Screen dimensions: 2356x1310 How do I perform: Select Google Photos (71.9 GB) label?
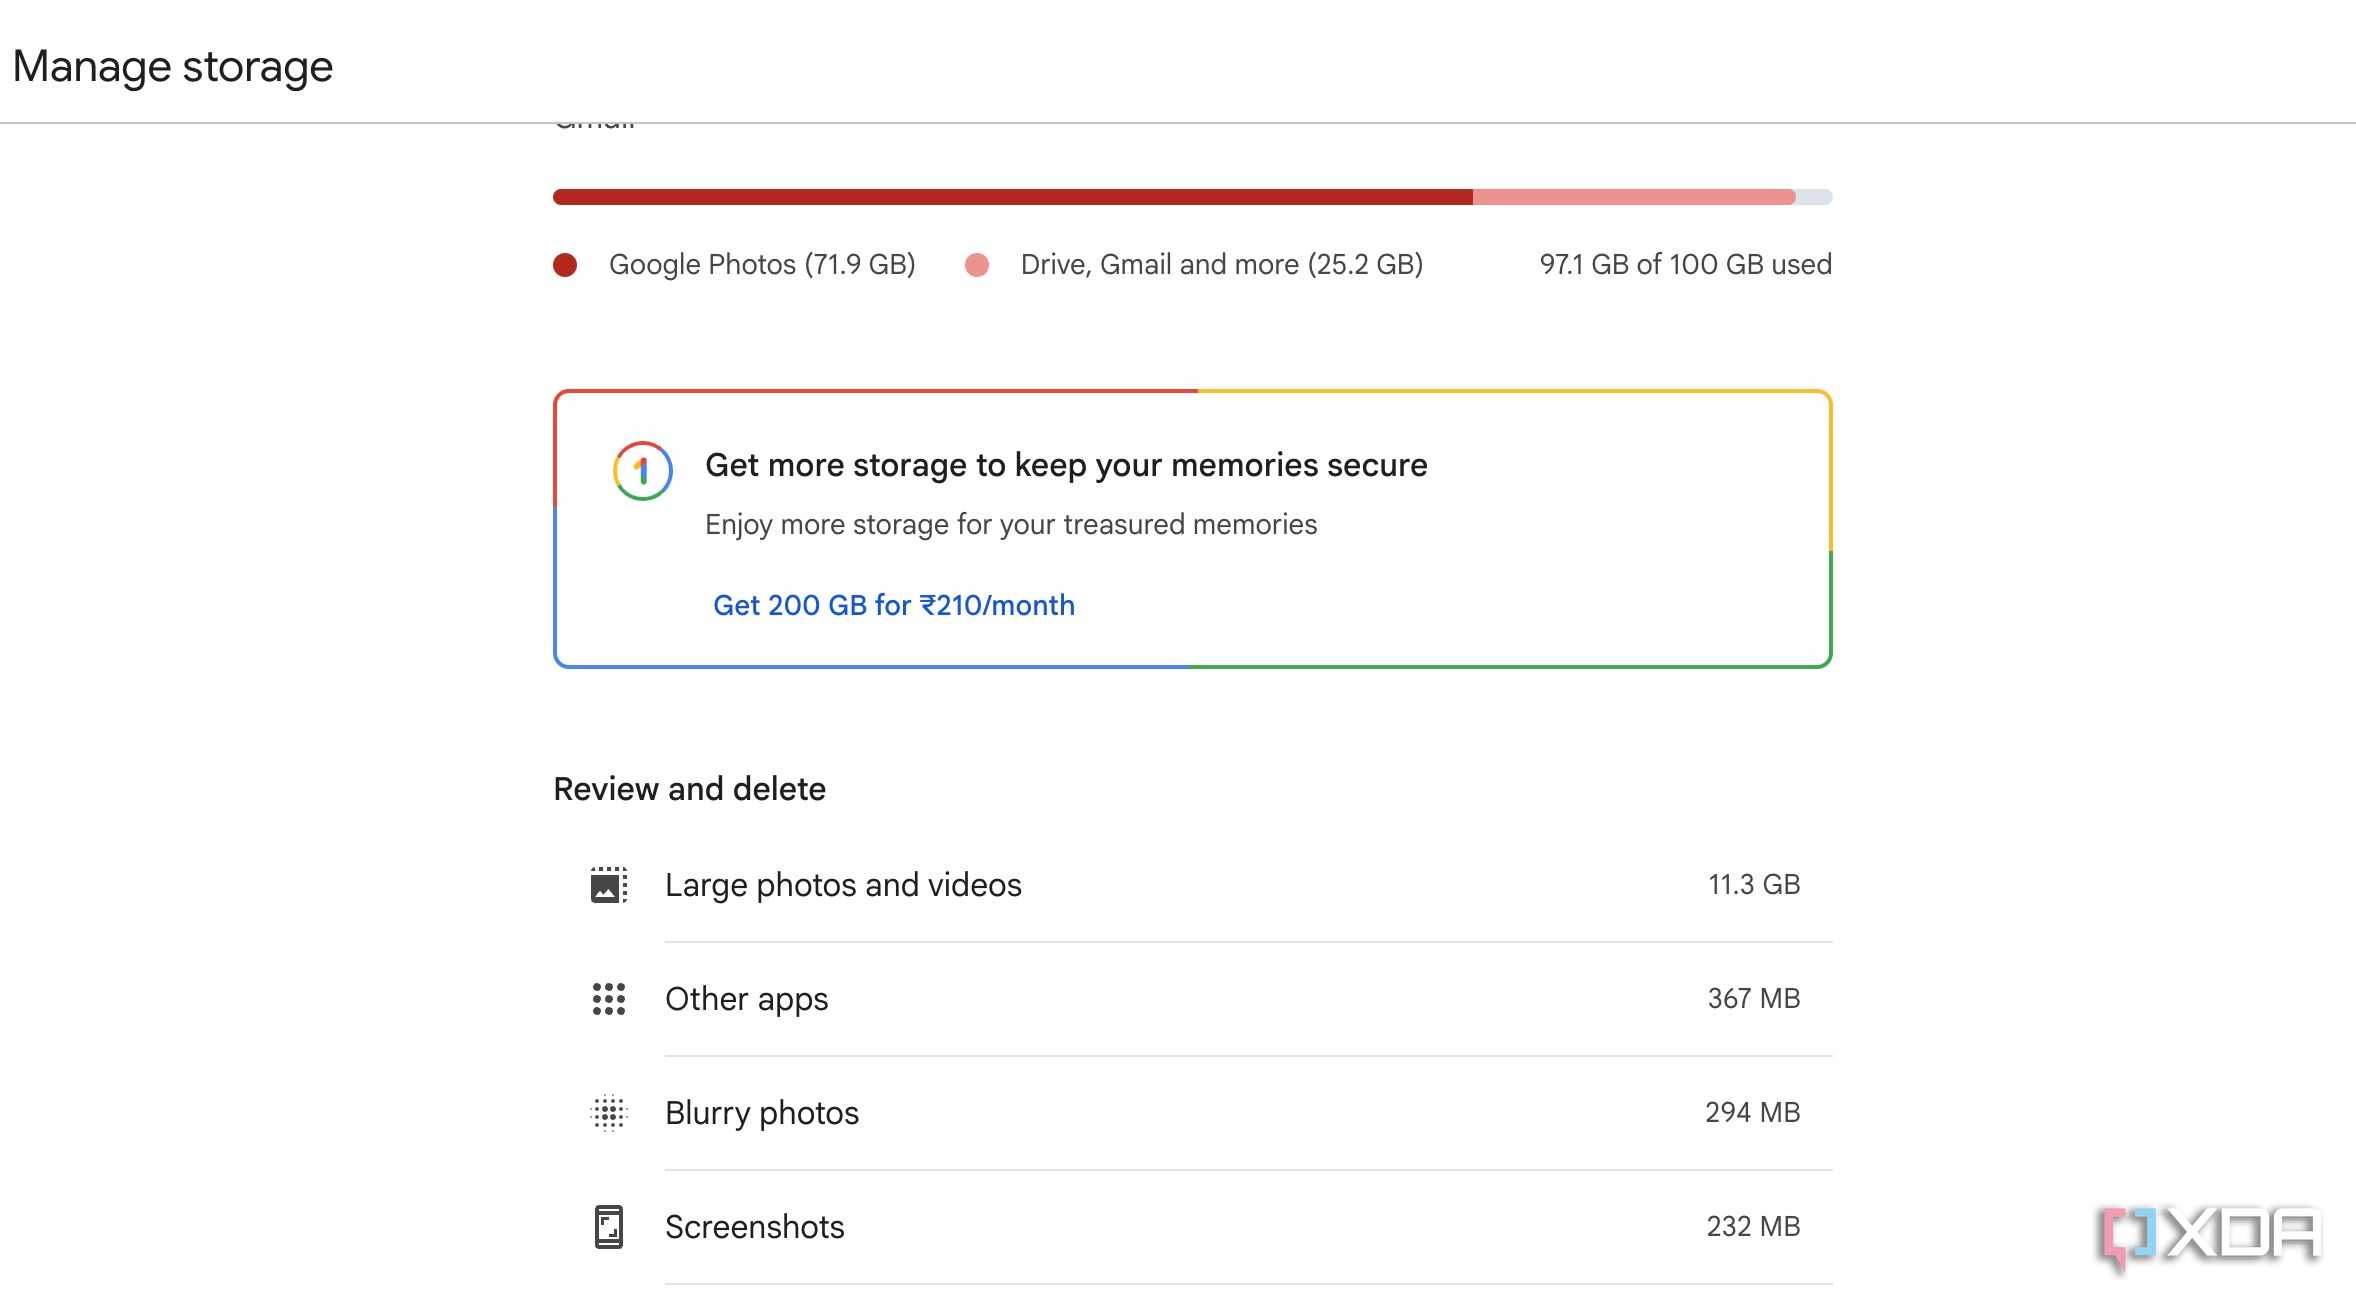coord(762,265)
